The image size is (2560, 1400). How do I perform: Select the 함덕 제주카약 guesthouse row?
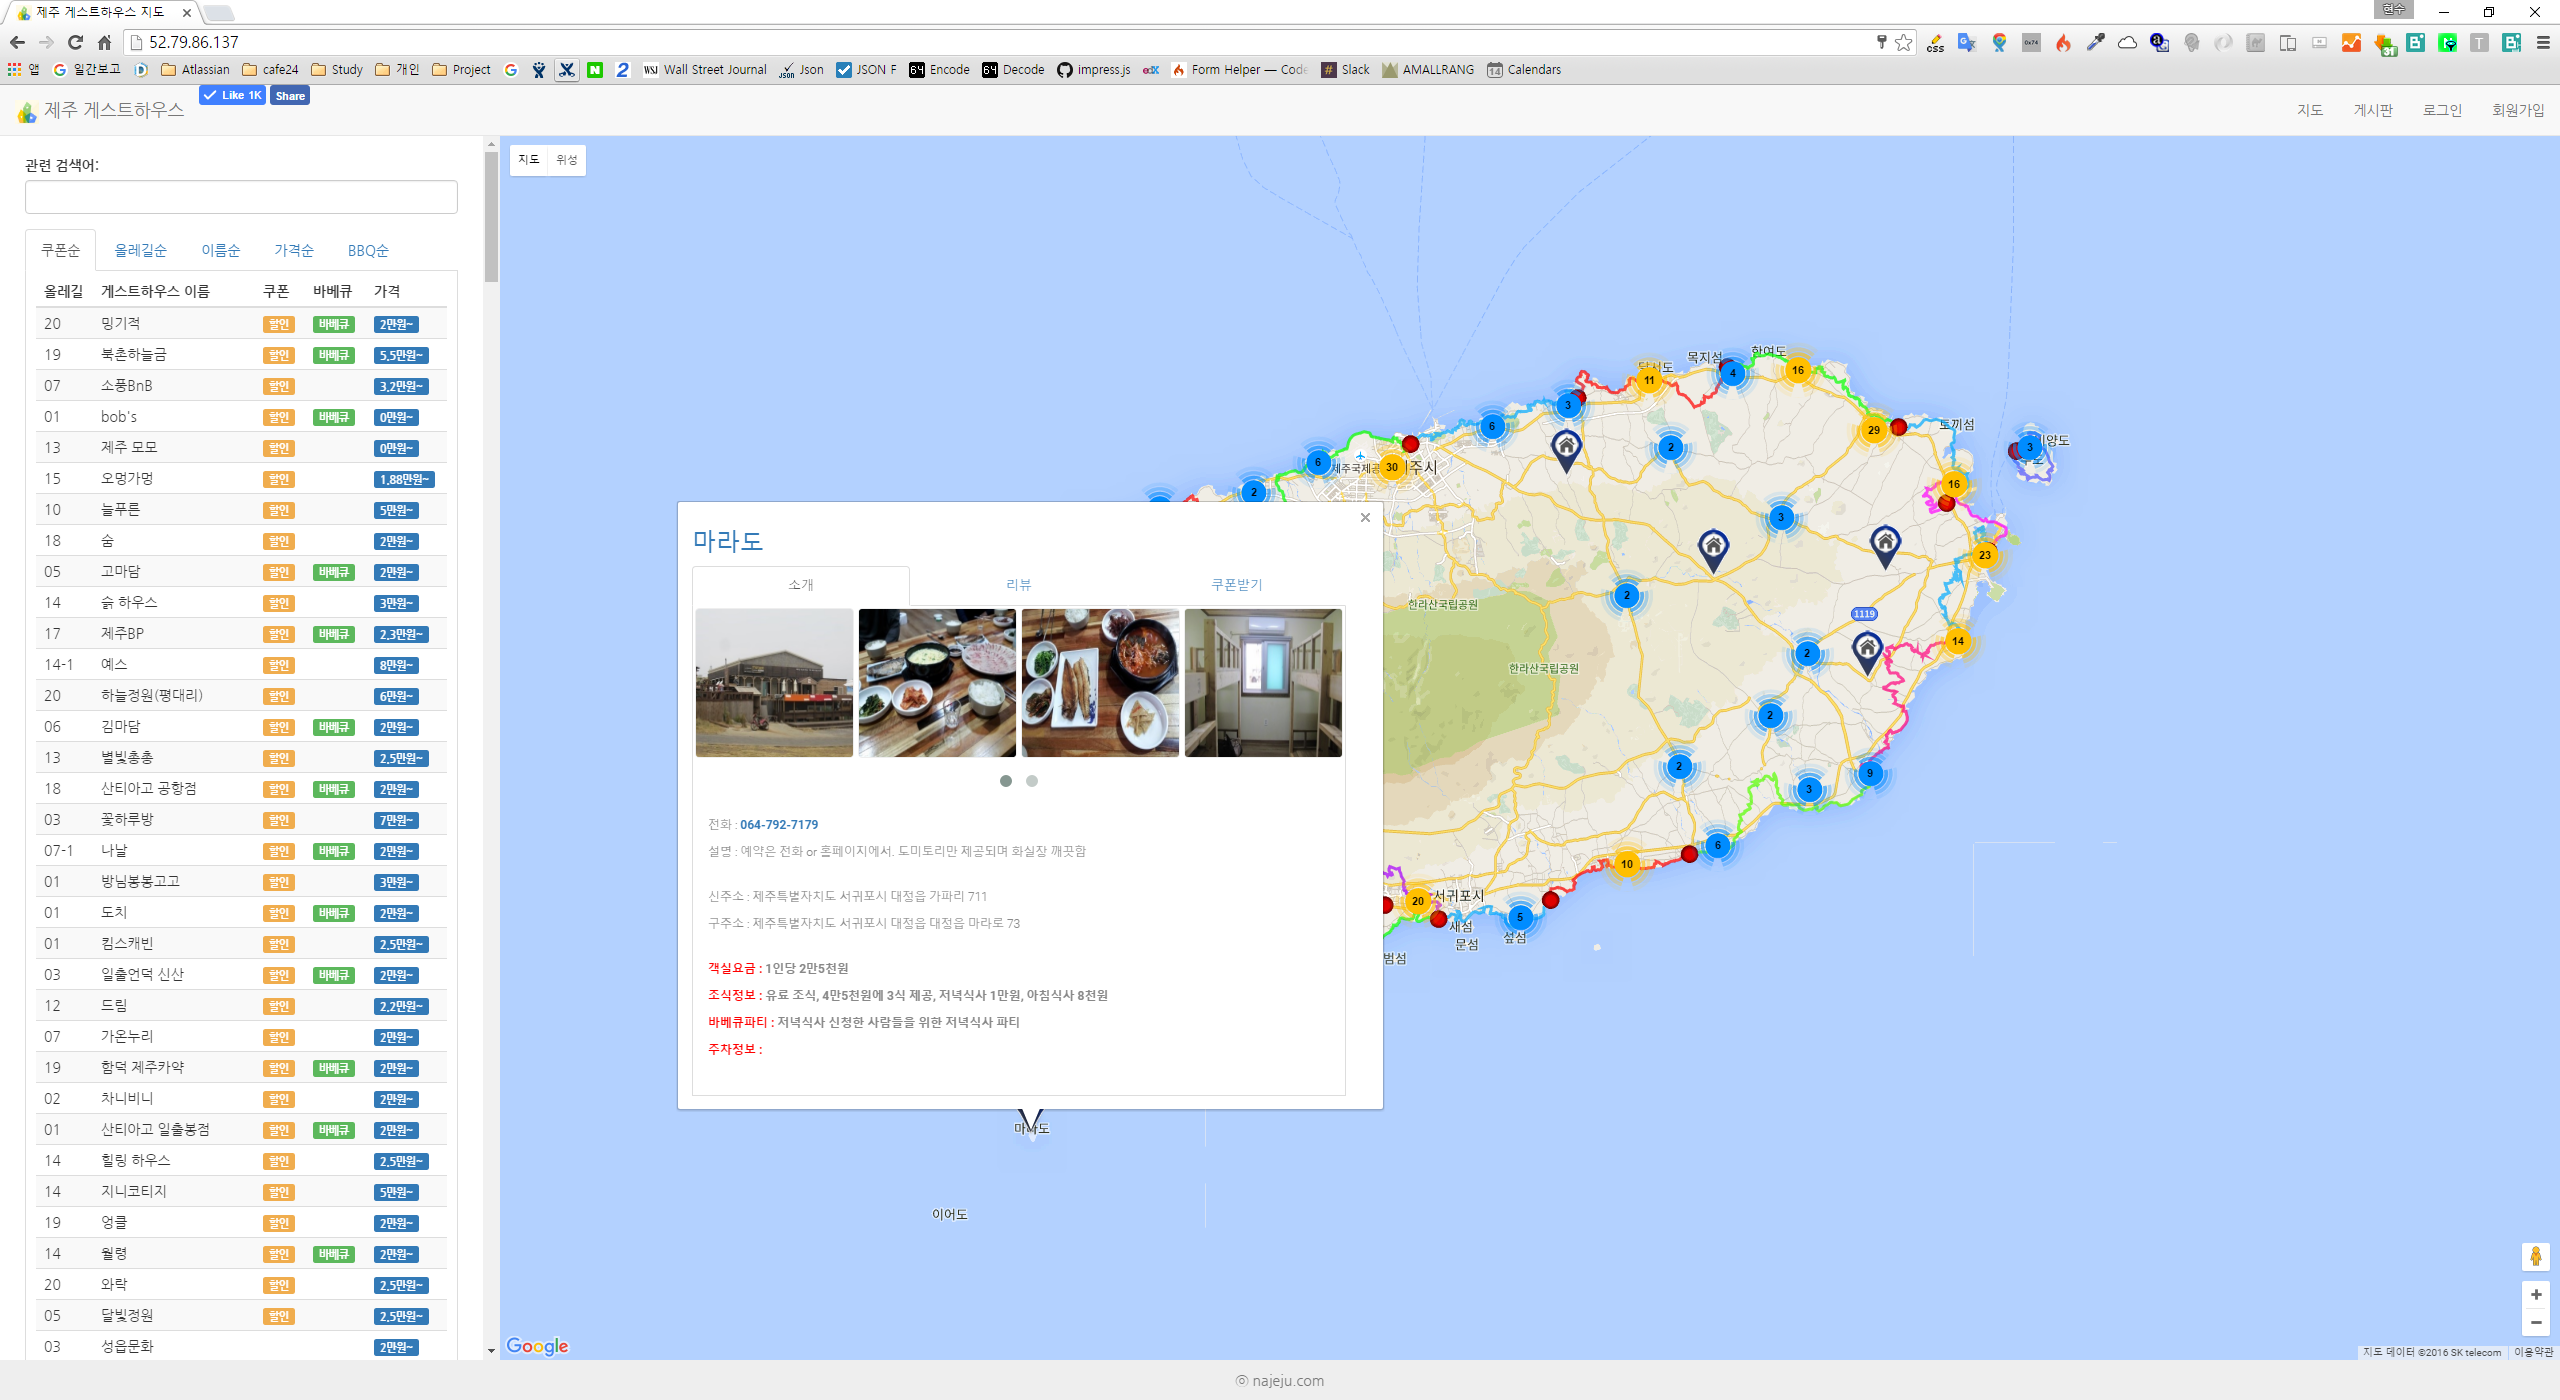241,1068
